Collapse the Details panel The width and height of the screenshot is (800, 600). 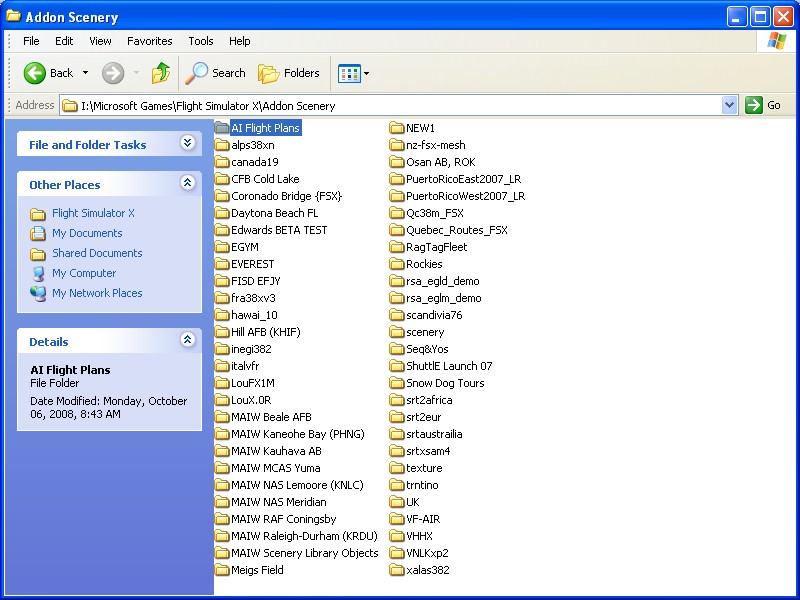click(187, 341)
